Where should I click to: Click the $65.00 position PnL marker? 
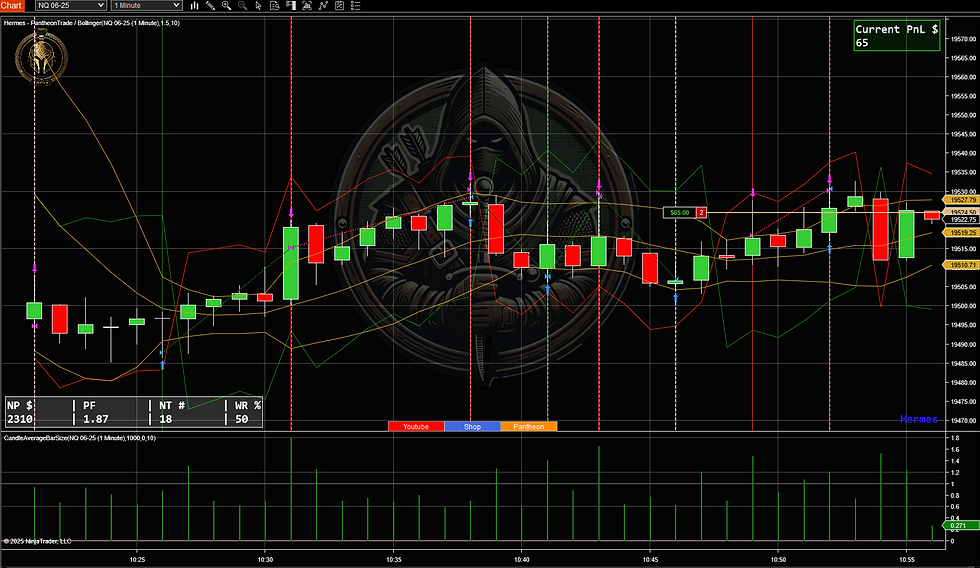point(680,212)
